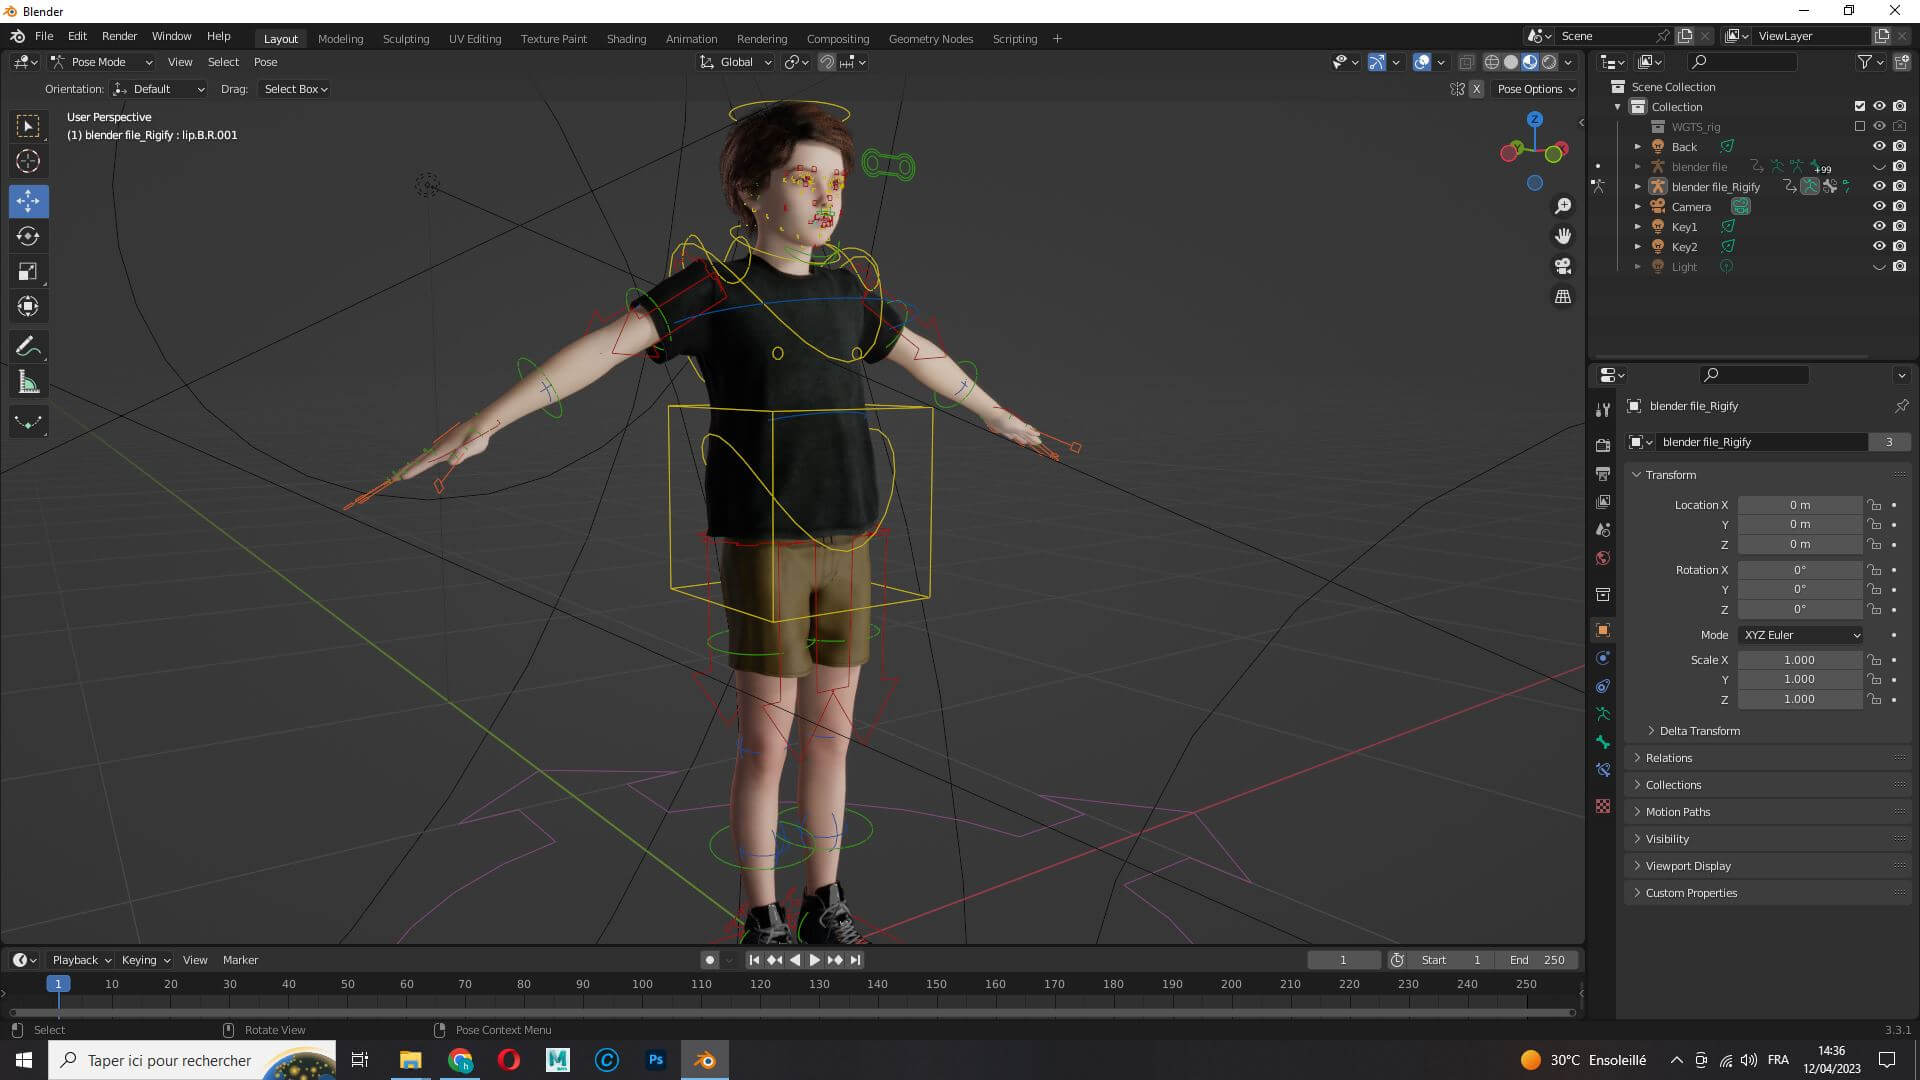Screen dimensions: 1920x1080
Task: Open rotation Mode XYZ Euler dropdown
Action: [1801, 635]
